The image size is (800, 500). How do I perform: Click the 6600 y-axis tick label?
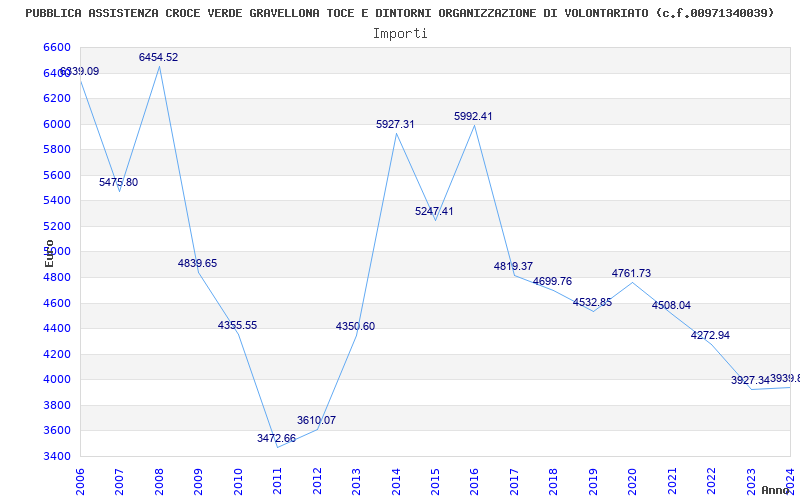(x=57, y=47)
